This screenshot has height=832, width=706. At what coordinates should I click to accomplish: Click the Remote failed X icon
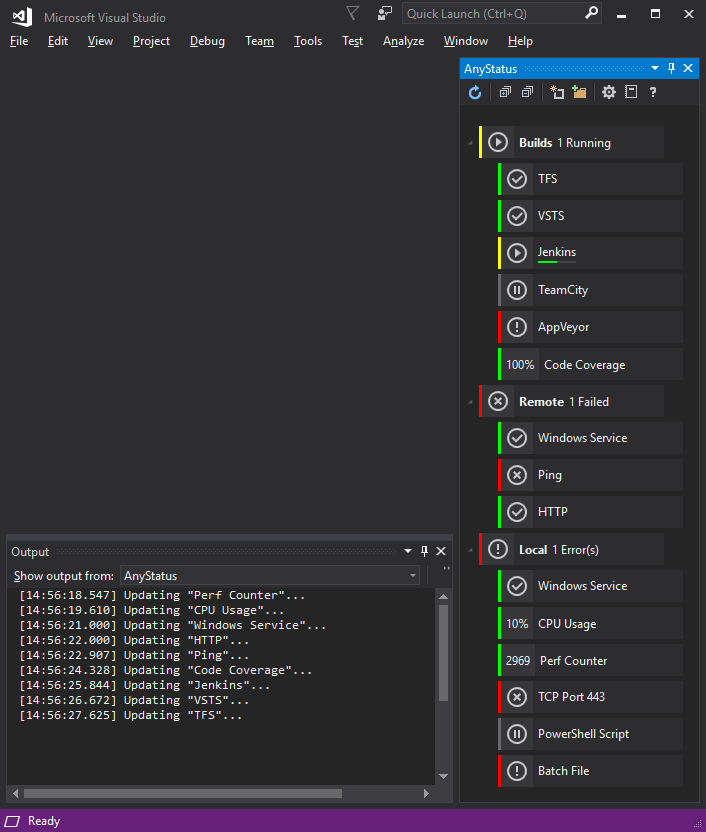click(x=498, y=402)
